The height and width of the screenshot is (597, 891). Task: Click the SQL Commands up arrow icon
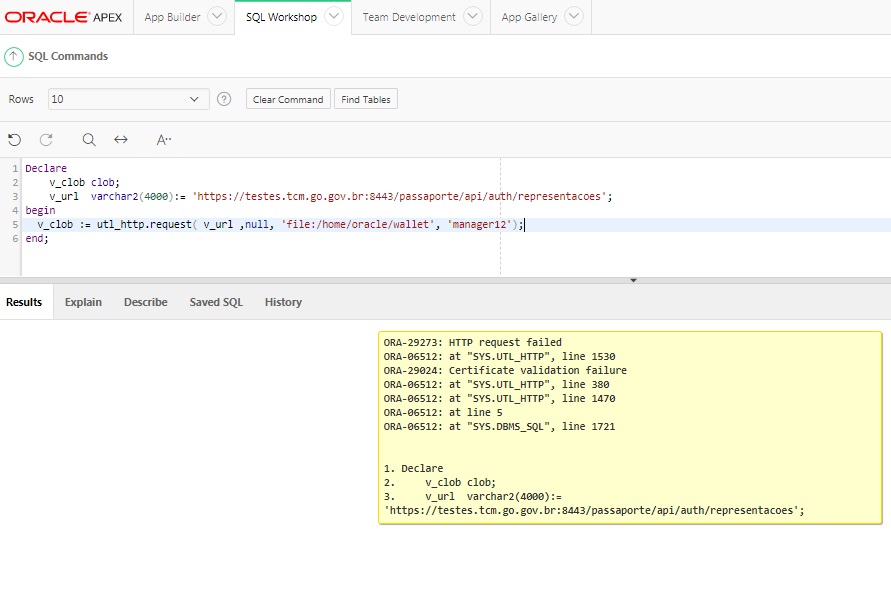tap(14, 57)
